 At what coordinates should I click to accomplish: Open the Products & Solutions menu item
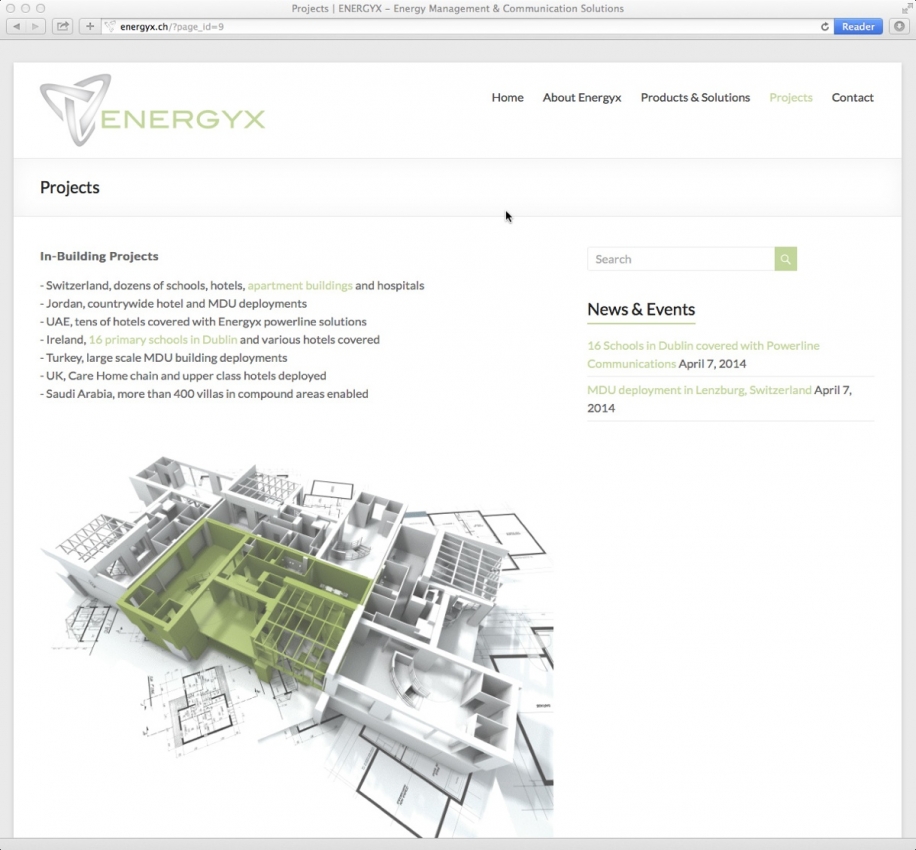pyautogui.click(x=695, y=98)
